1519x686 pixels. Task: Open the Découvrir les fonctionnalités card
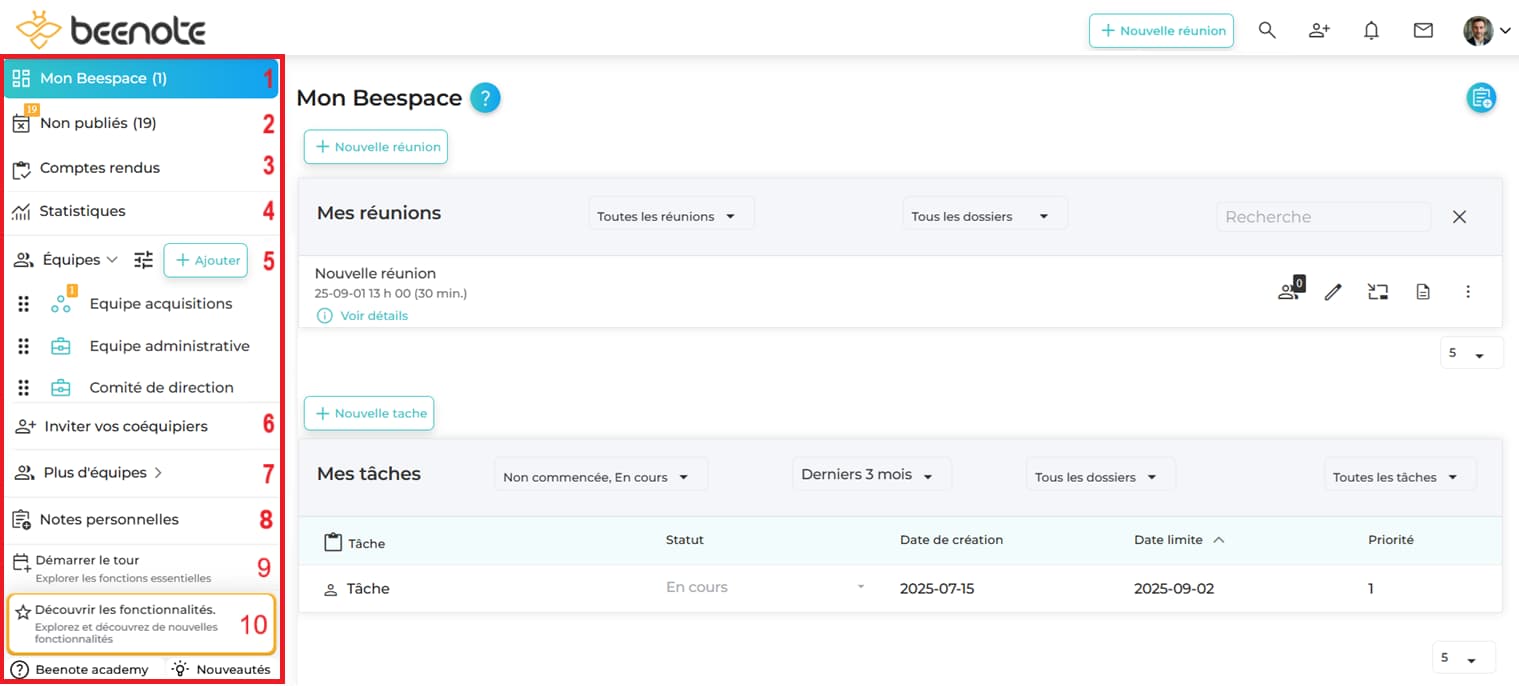pyautogui.click(x=141, y=624)
